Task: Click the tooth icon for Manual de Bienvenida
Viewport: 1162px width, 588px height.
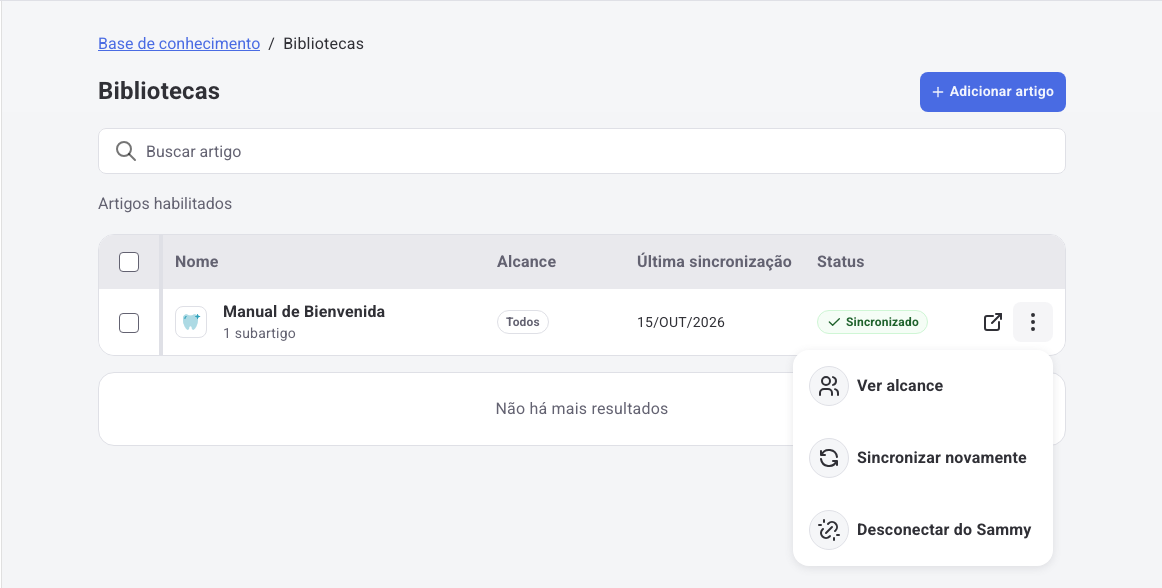Action: [x=191, y=322]
